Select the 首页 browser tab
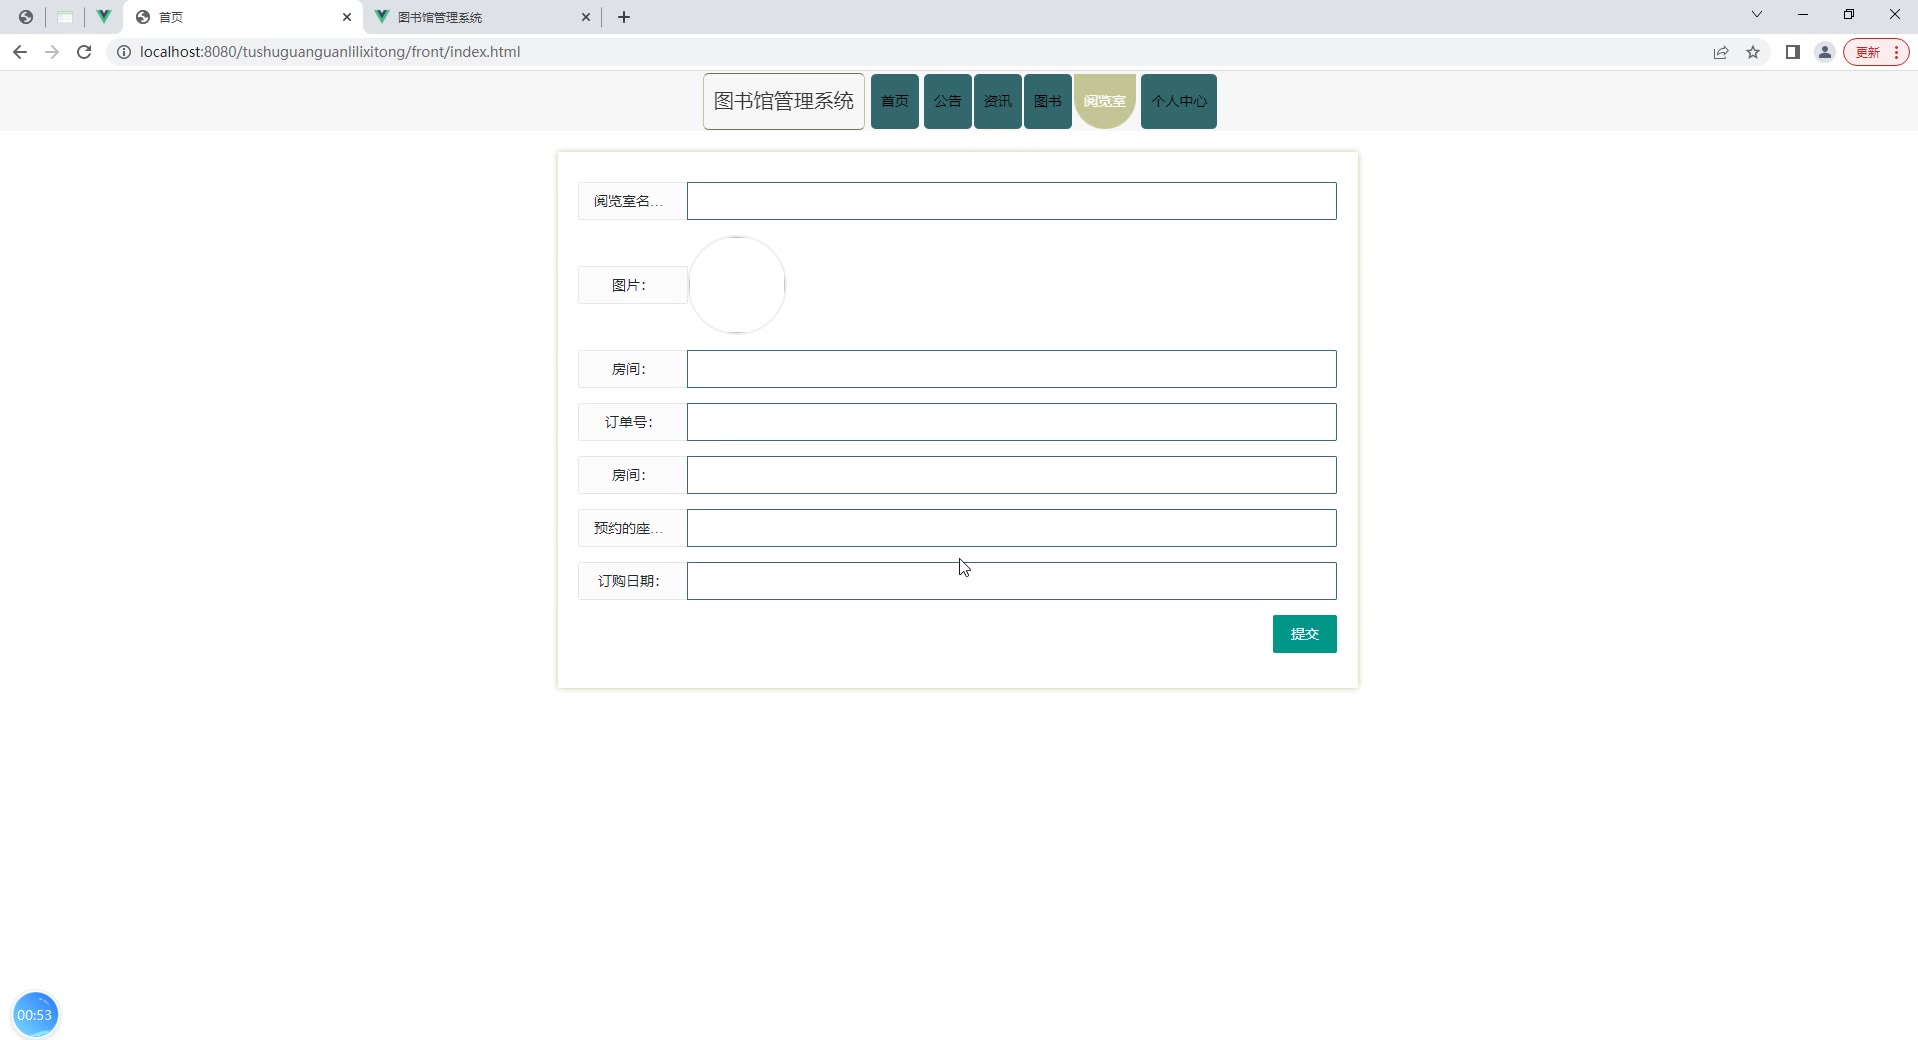 (243, 17)
